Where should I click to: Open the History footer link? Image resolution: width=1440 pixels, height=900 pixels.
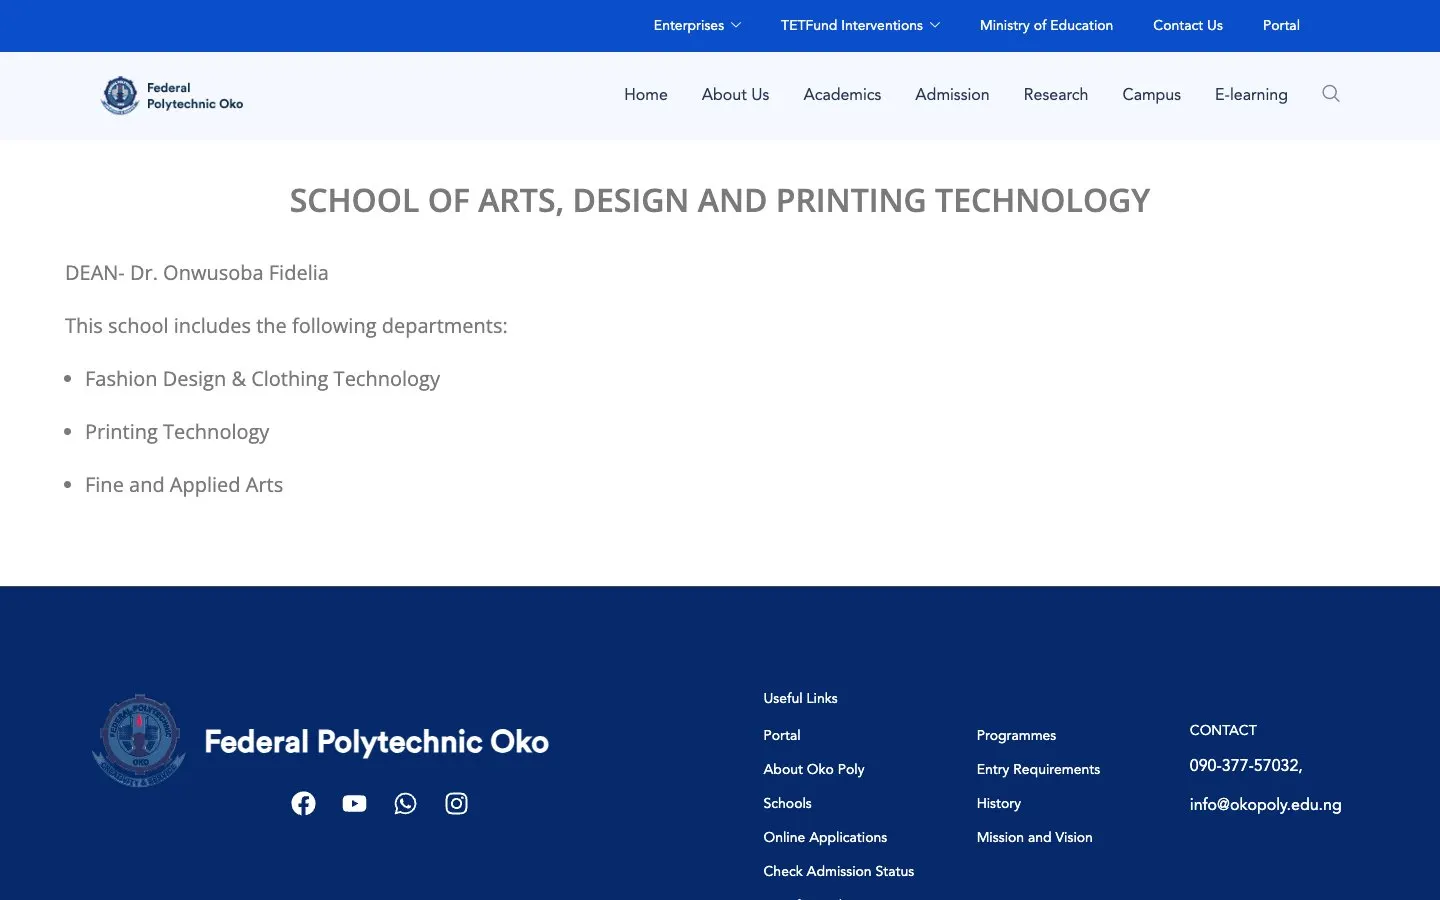(x=999, y=803)
